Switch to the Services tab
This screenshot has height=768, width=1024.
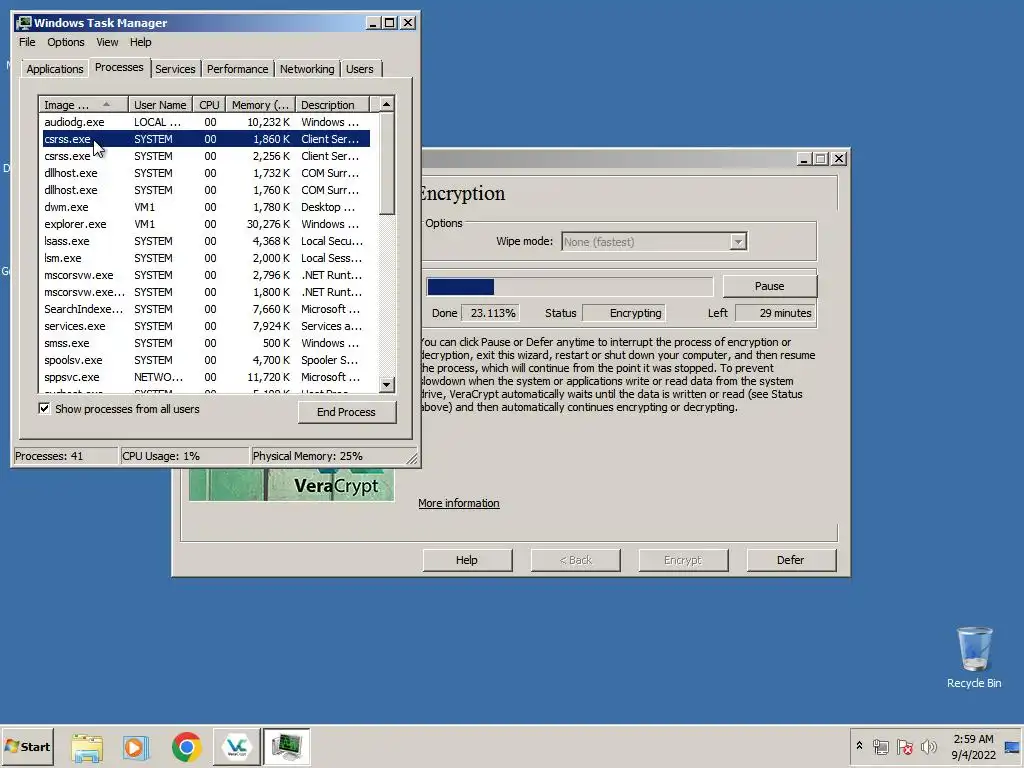175,69
